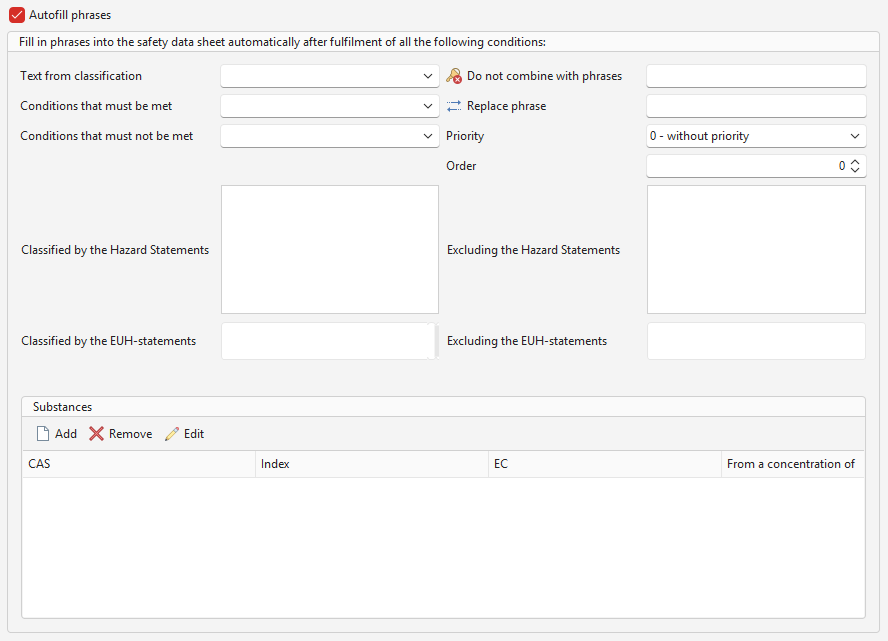Screen dimensions: 888x641
Task: Click the Autofill phrases label text
Action: [x=70, y=15]
